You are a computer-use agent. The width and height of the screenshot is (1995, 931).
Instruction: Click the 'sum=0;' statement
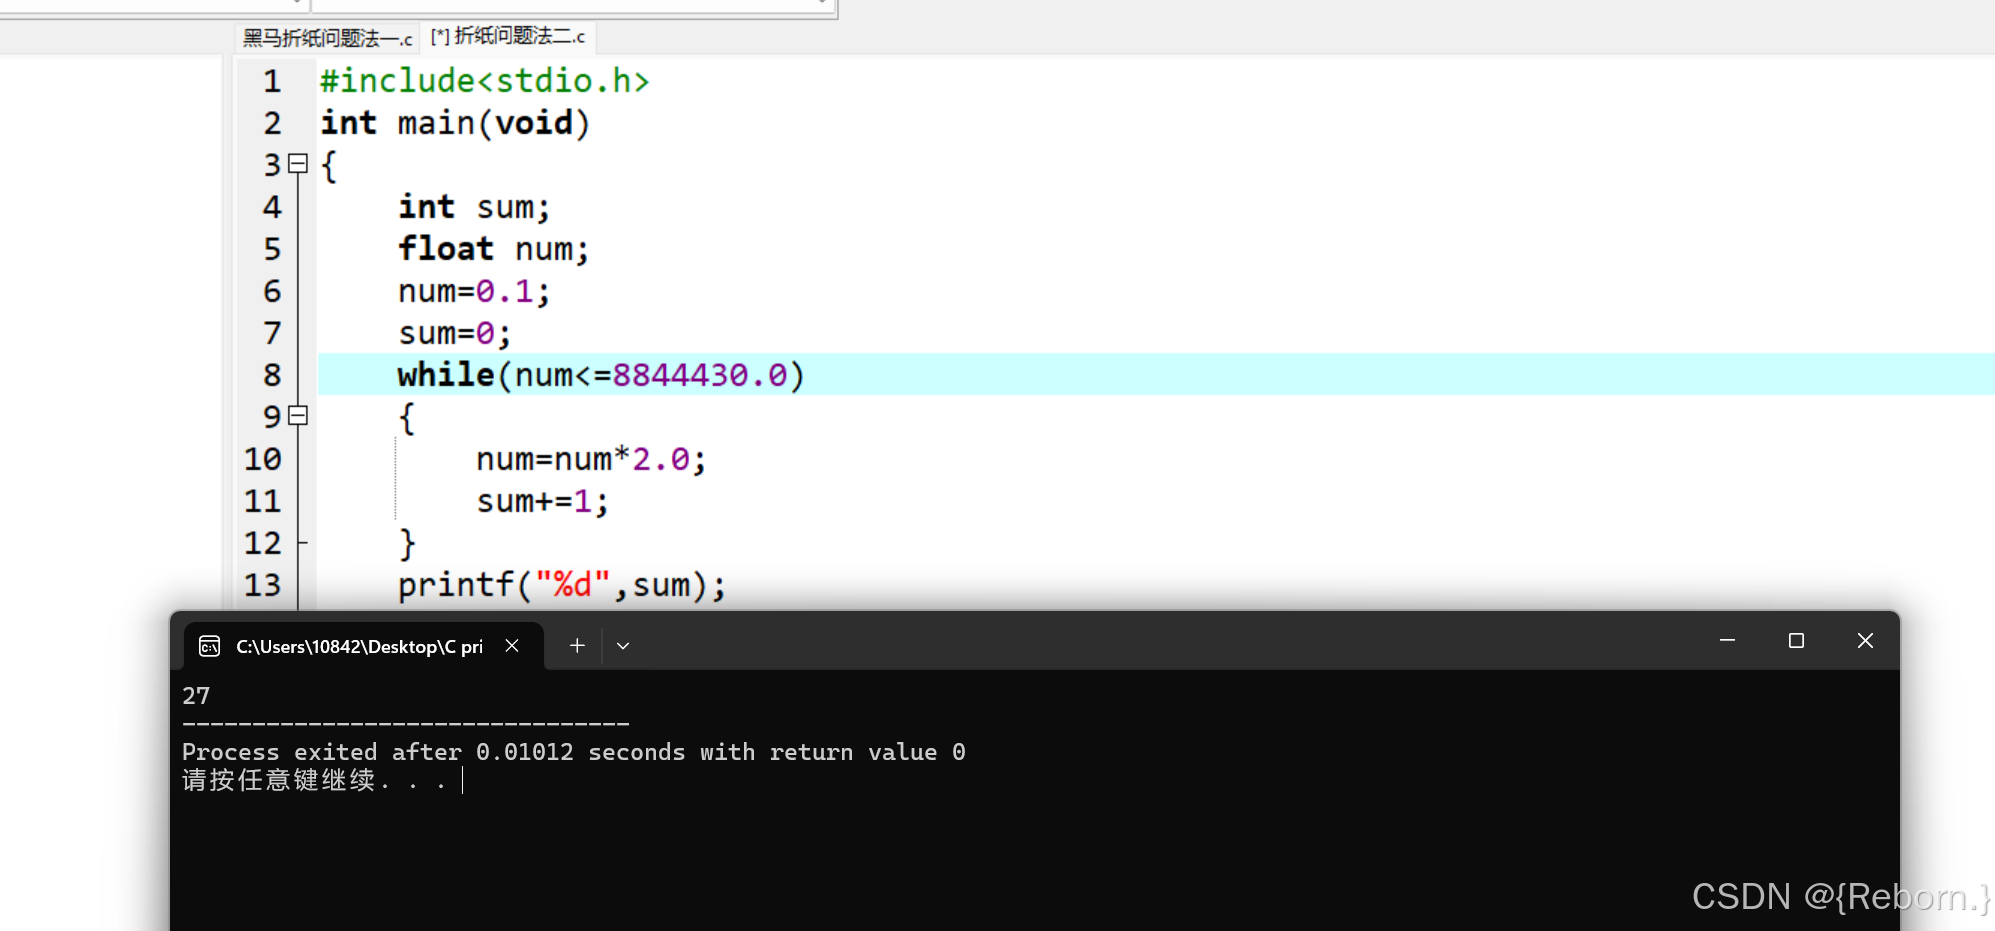click(x=455, y=332)
